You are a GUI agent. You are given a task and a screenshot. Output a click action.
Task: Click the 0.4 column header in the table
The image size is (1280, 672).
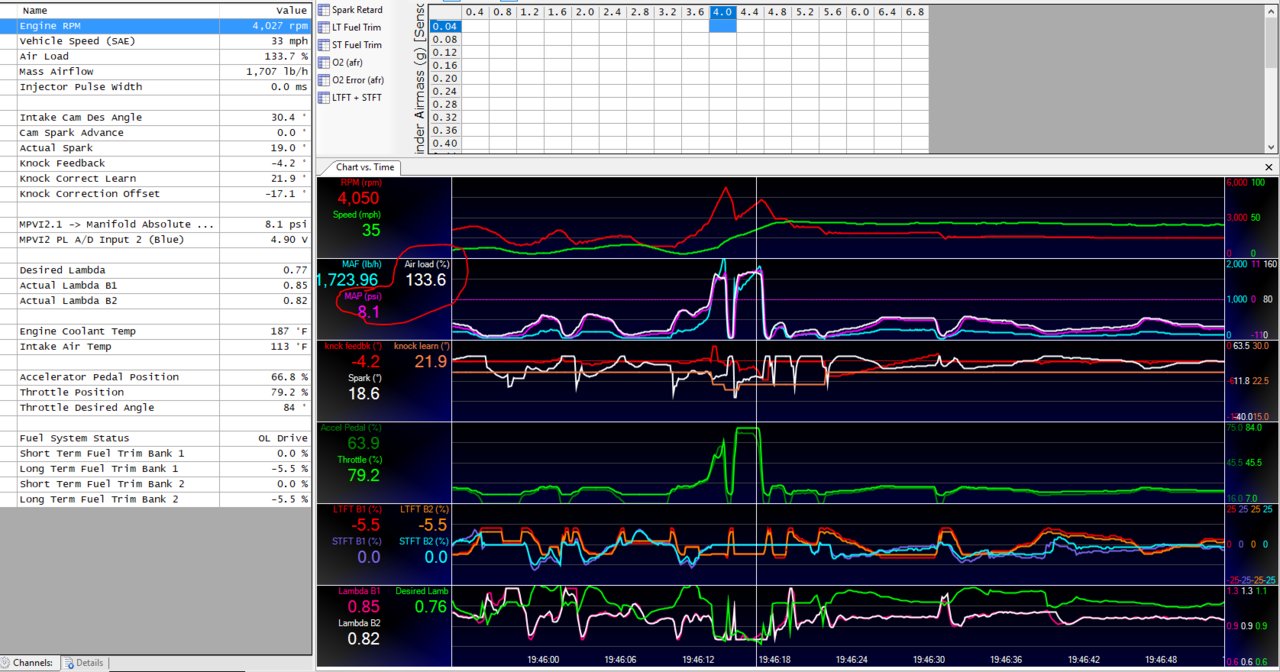pos(475,12)
